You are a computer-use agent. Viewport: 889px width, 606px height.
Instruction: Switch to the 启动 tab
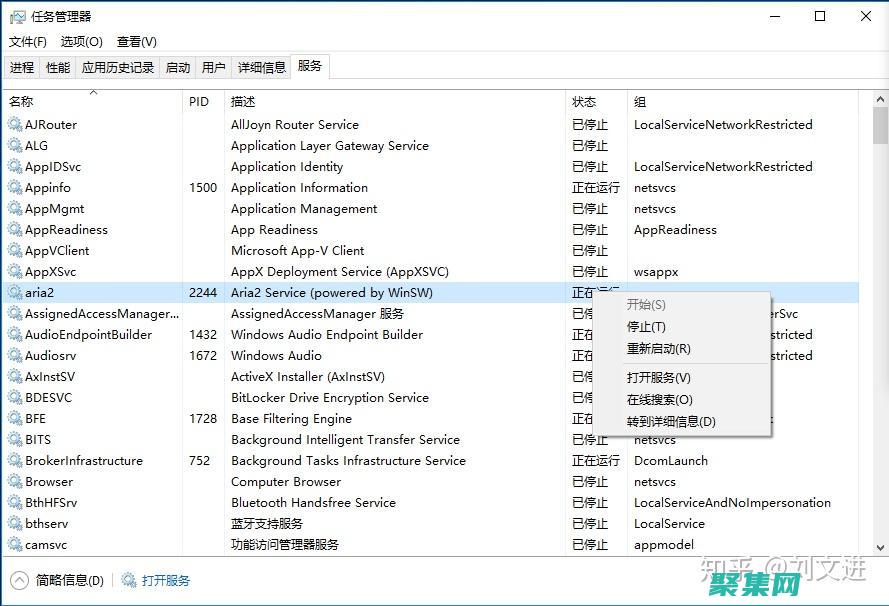point(177,67)
